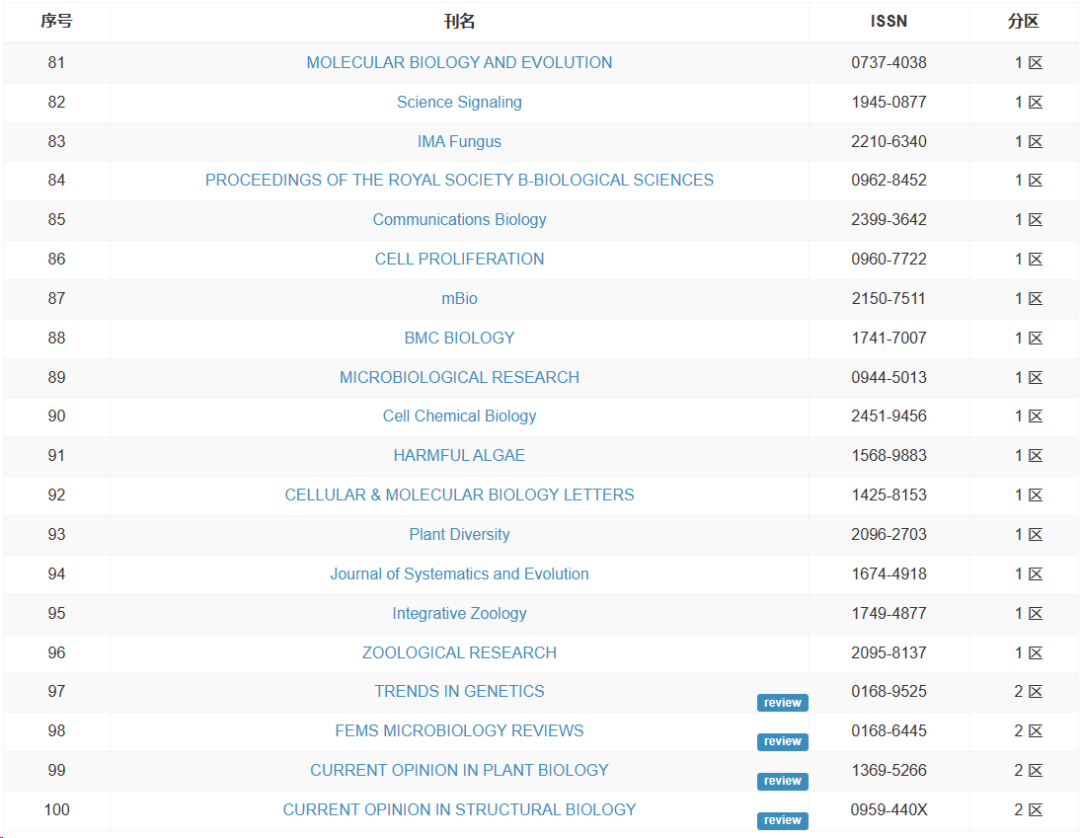Click the mBio journal link
Screen dimensions: 1080x838
pos(459,298)
